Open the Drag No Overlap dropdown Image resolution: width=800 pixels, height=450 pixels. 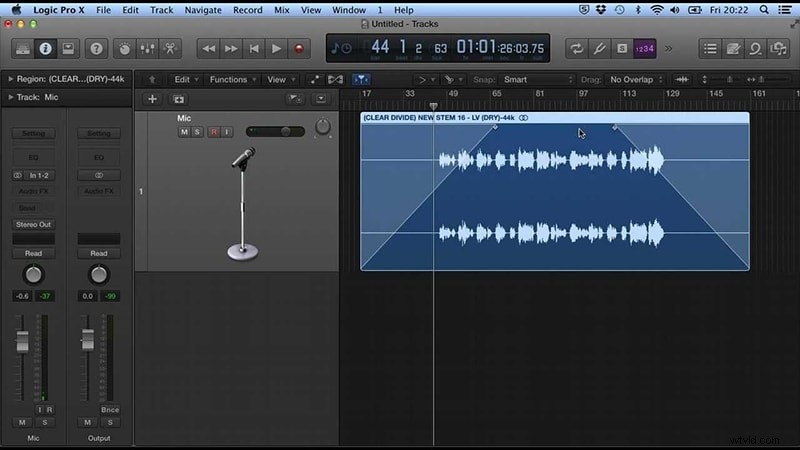coord(636,80)
